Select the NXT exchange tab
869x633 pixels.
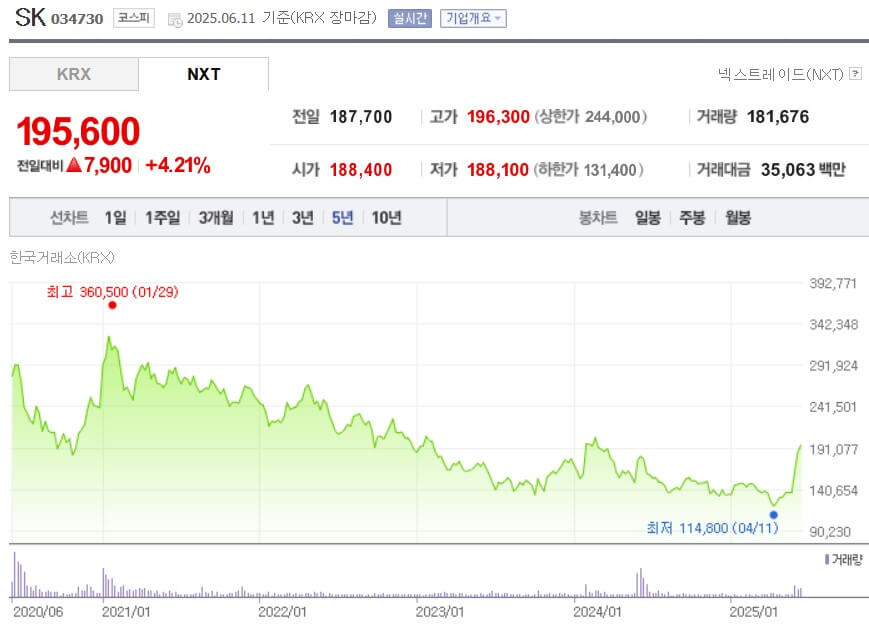[204, 73]
